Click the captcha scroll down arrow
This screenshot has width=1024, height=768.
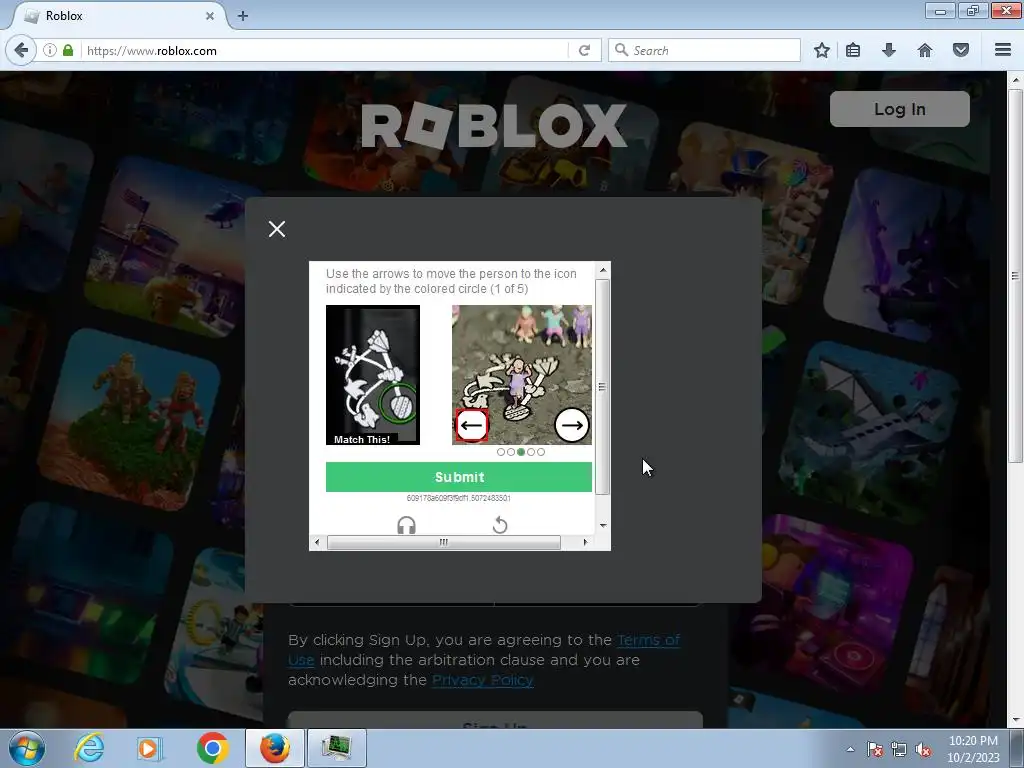coord(603,525)
